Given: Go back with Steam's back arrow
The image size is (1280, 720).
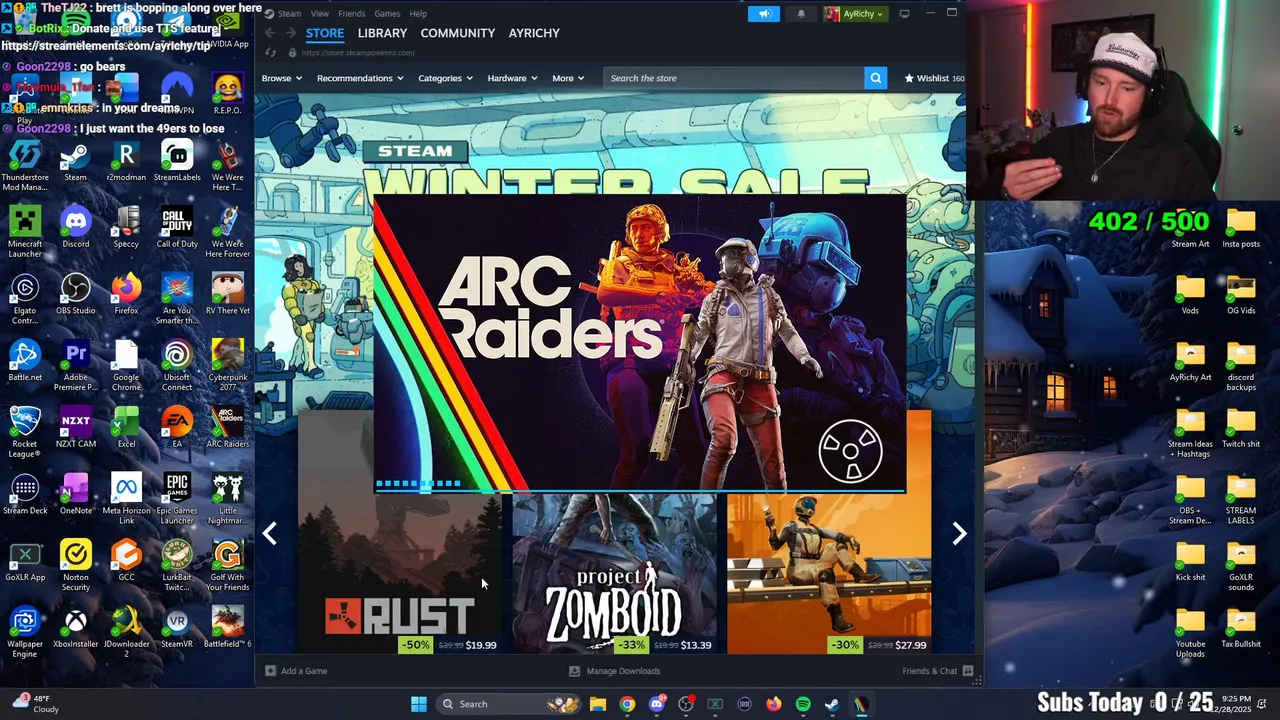Looking at the screenshot, I should (x=270, y=33).
